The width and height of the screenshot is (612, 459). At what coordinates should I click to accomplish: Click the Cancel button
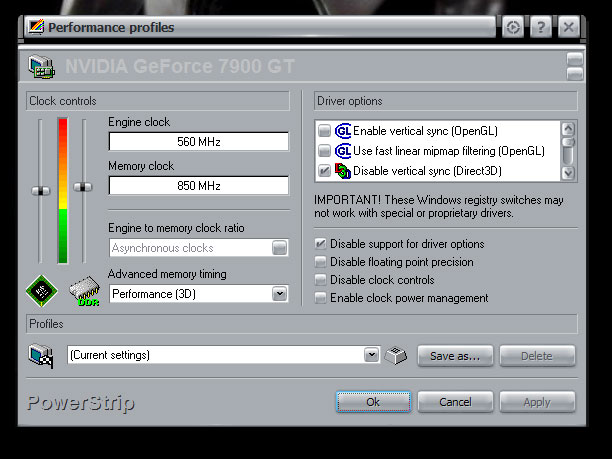[455, 402]
